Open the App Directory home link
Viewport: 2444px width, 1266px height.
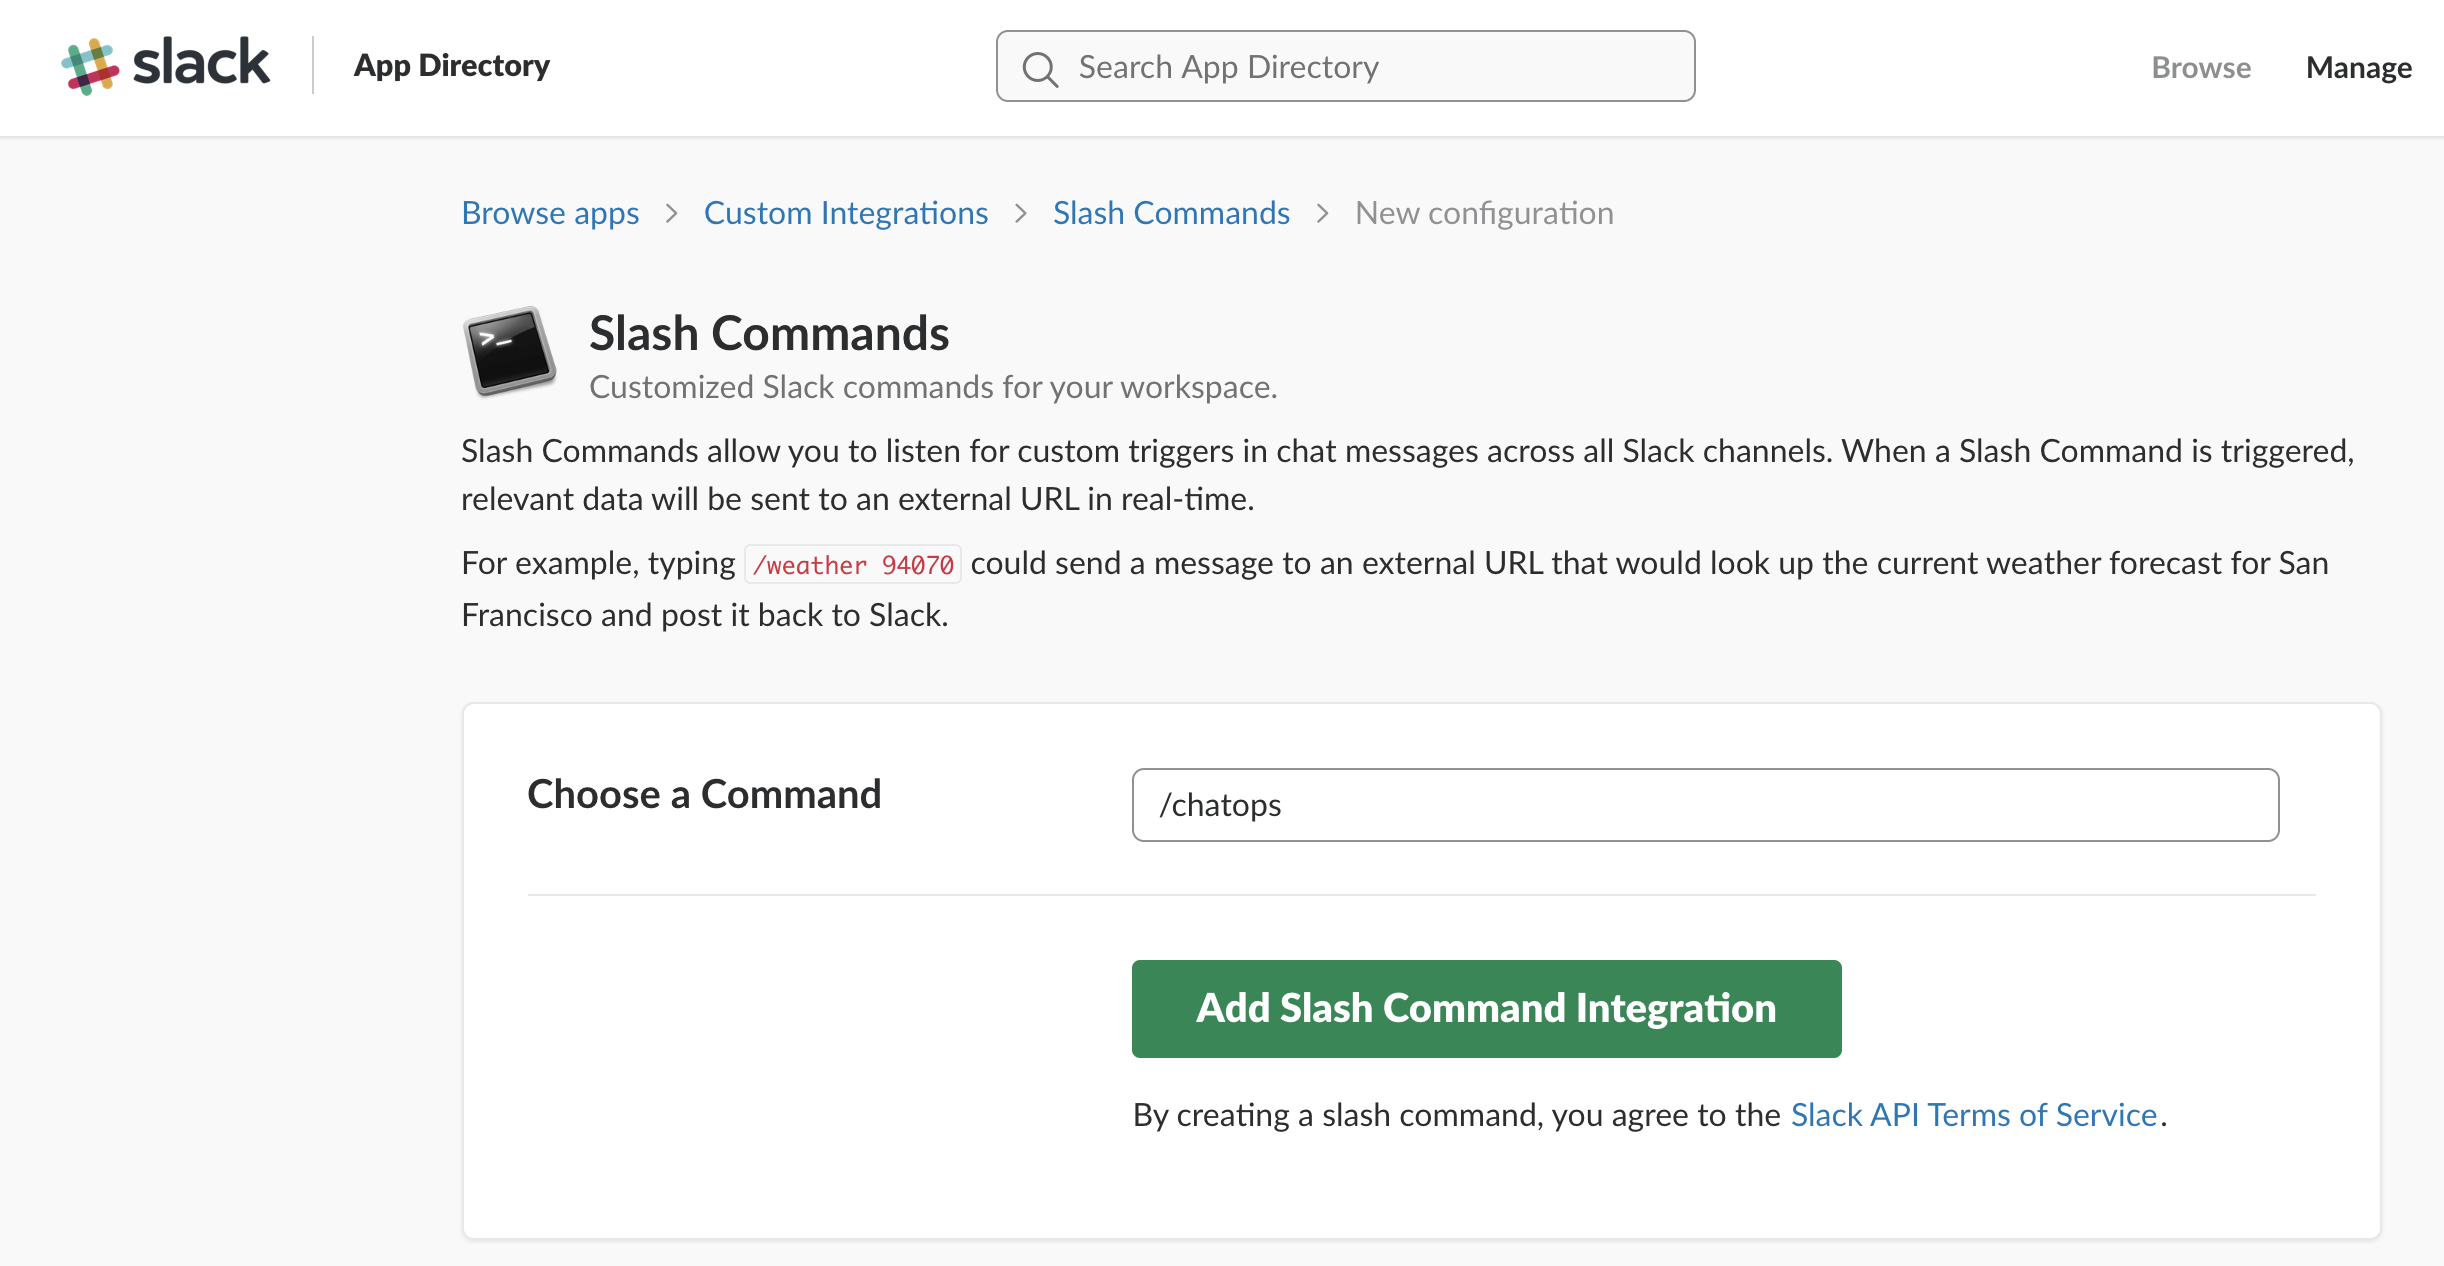coord(451,66)
